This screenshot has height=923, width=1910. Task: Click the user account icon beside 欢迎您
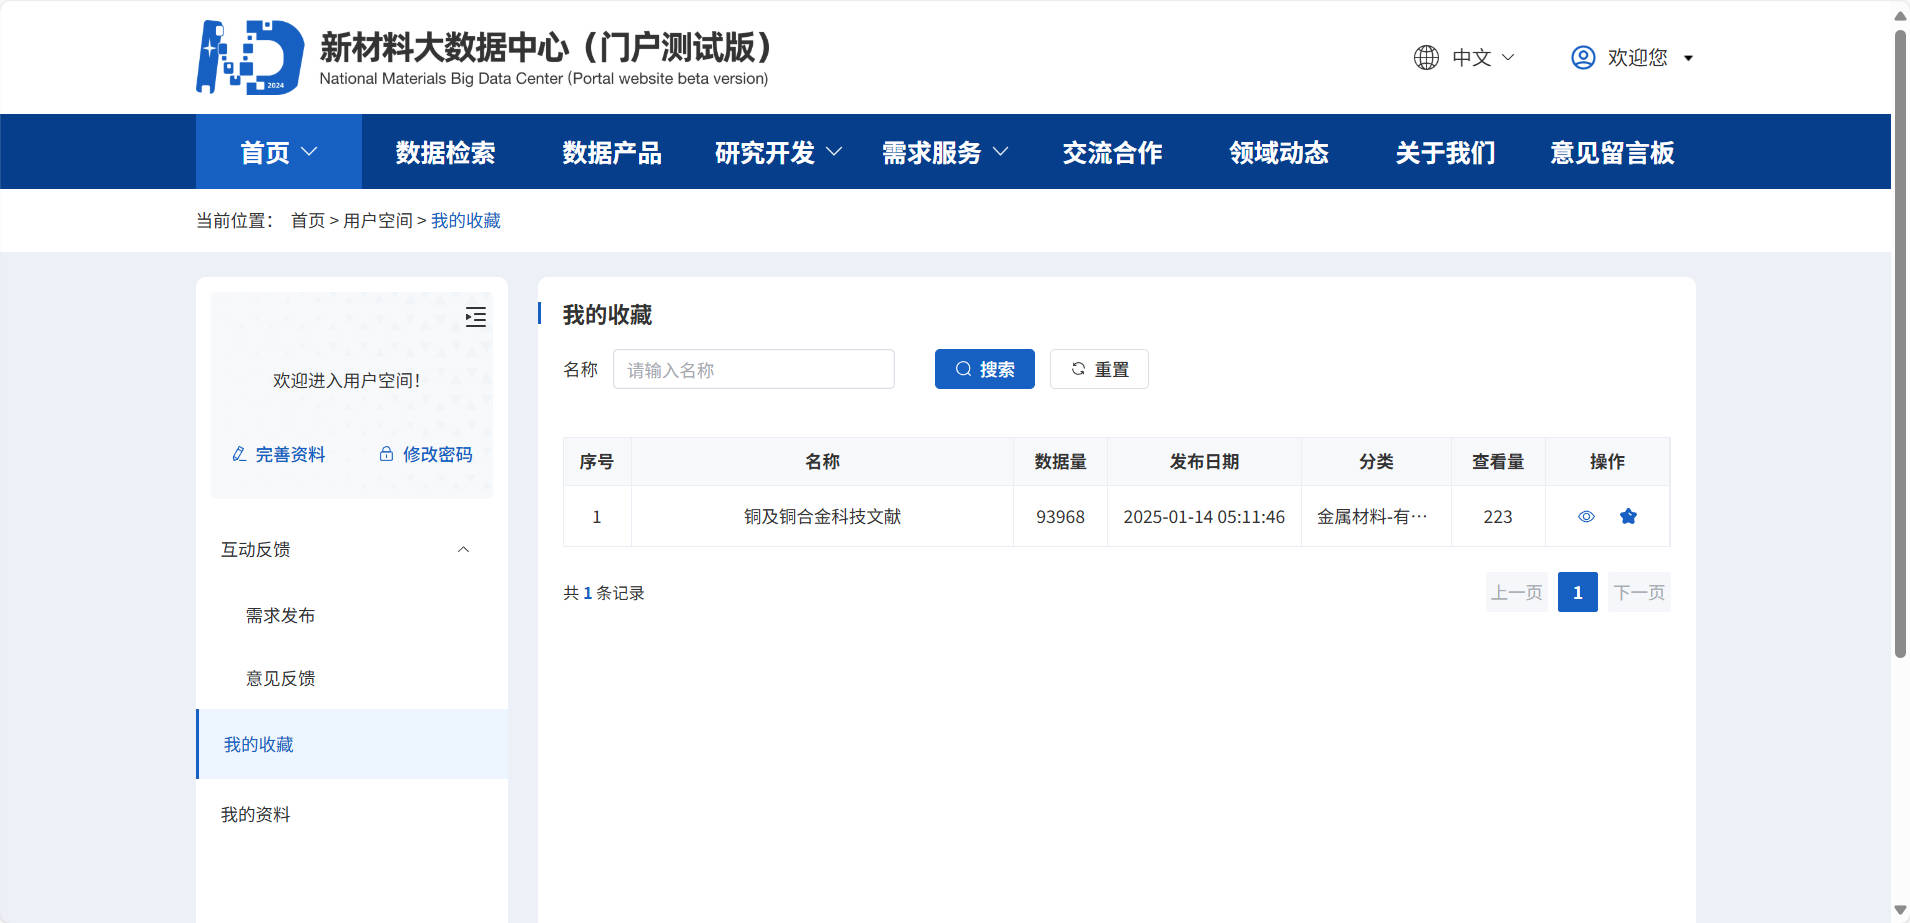tap(1581, 57)
